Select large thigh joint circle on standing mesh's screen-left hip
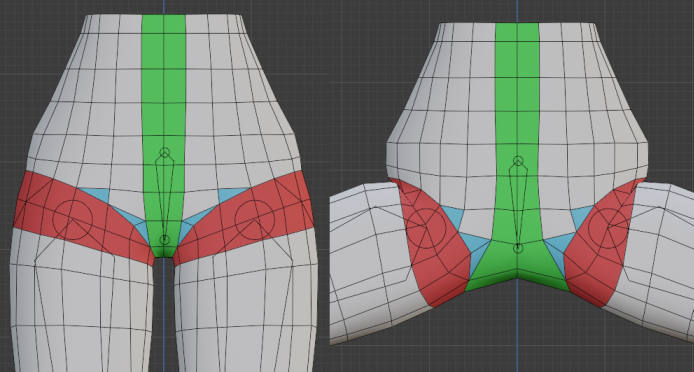Screen dimensions: 694x372 coord(73,220)
